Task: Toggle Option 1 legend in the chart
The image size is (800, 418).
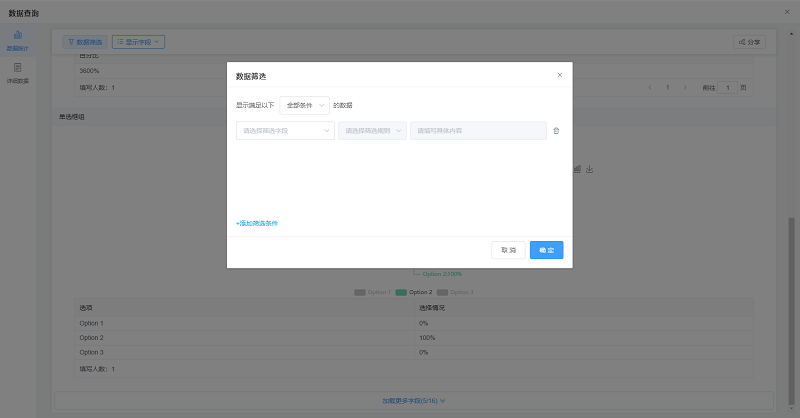Action: [373, 292]
